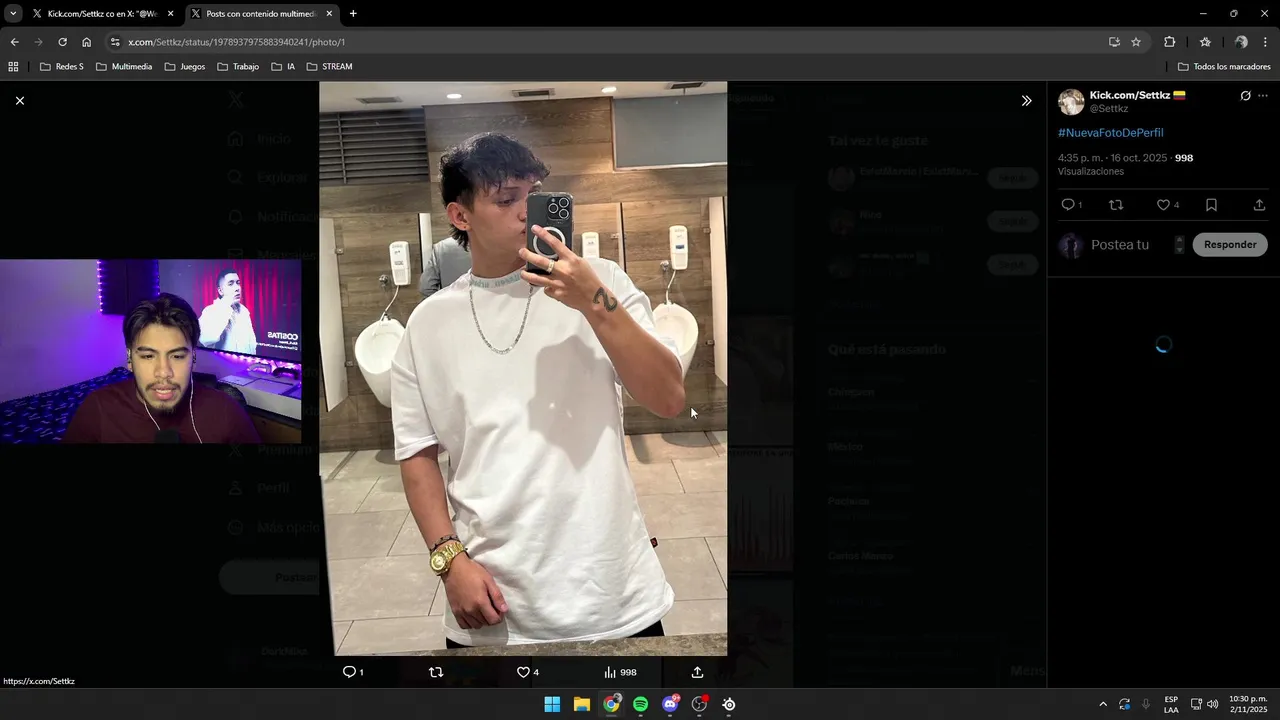1280x720 pixels.
Task: Bookmark the post in the right panel
Action: tap(1211, 205)
